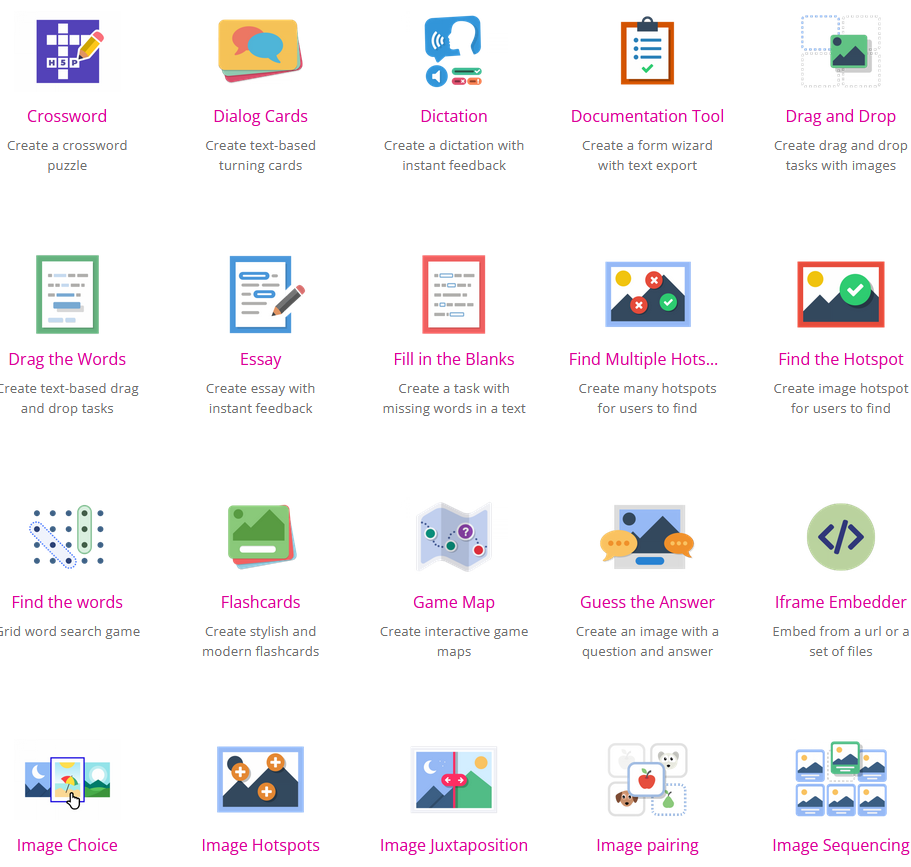Click the Find the words grid icon
911x867 pixels.
pos(67,537)
